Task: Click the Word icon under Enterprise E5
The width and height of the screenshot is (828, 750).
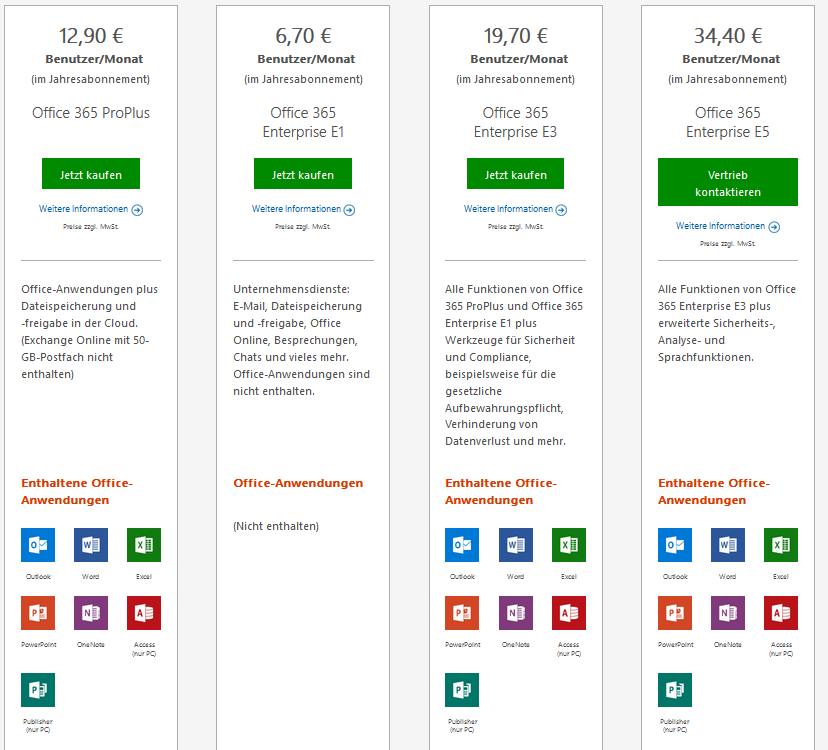Action: pos(728,545)
